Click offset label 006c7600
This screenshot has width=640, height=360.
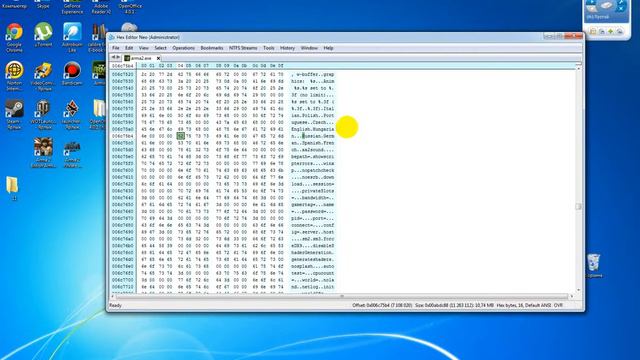(x=123, y=170)
